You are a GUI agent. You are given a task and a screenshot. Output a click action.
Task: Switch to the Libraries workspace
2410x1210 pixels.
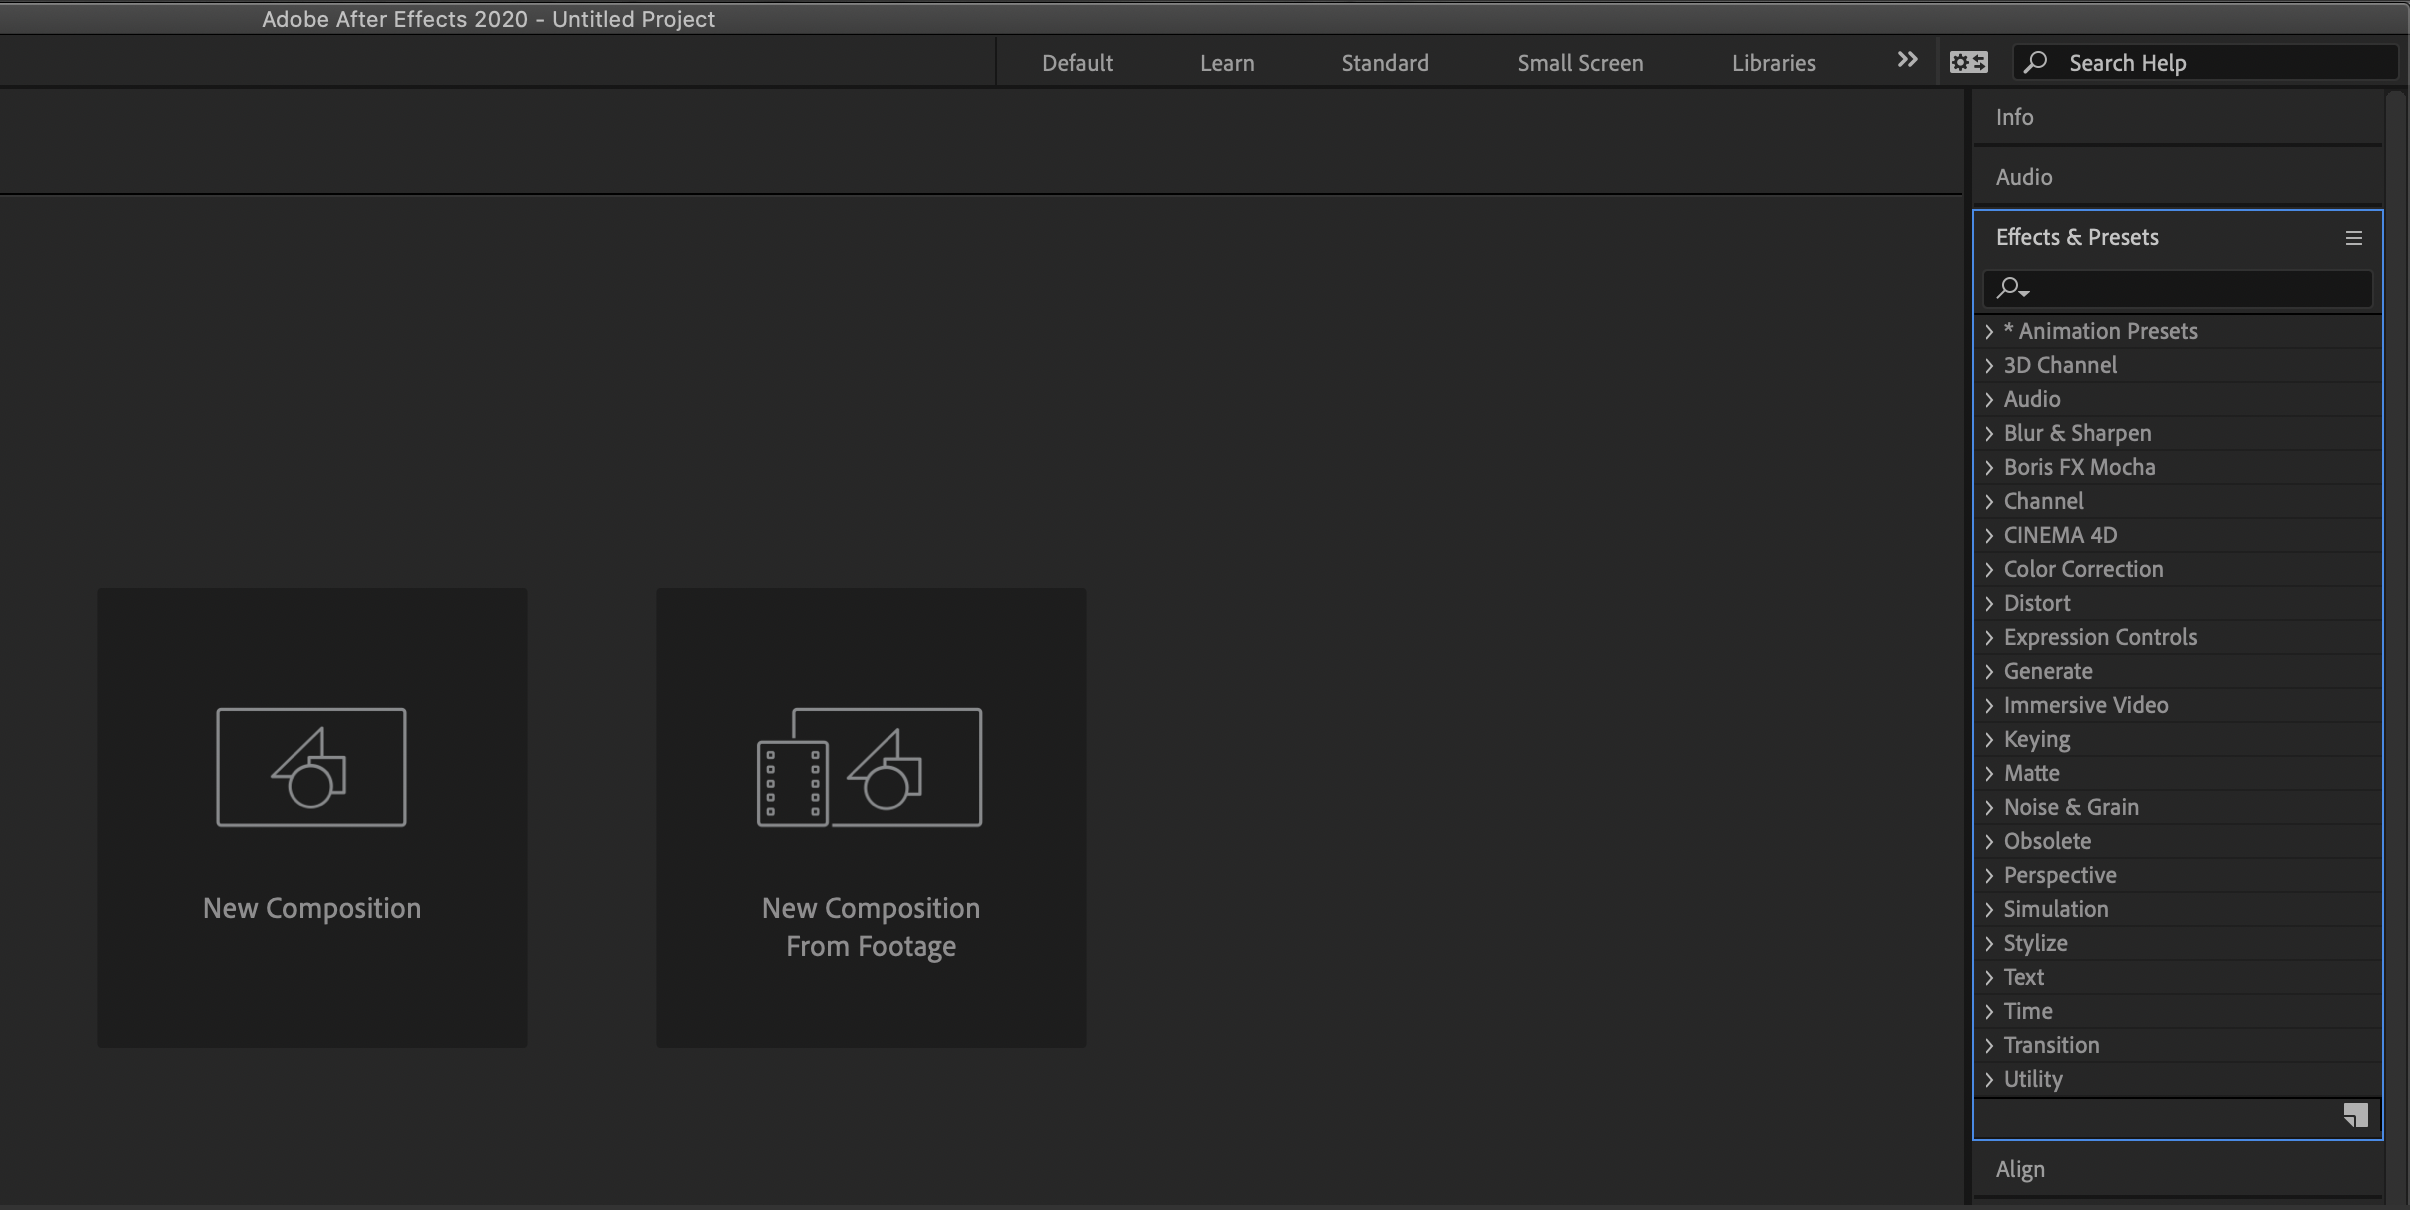1773,63
